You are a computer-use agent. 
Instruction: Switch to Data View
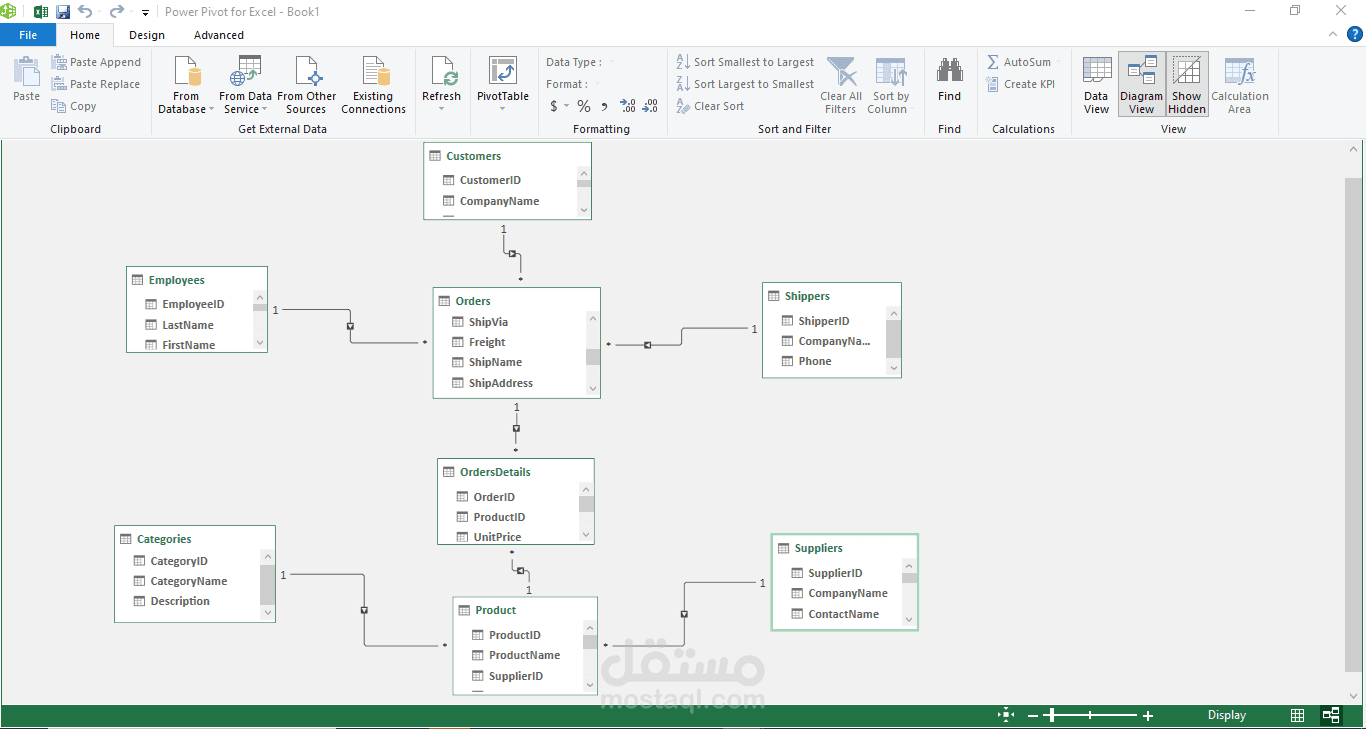click(1097, 85)
